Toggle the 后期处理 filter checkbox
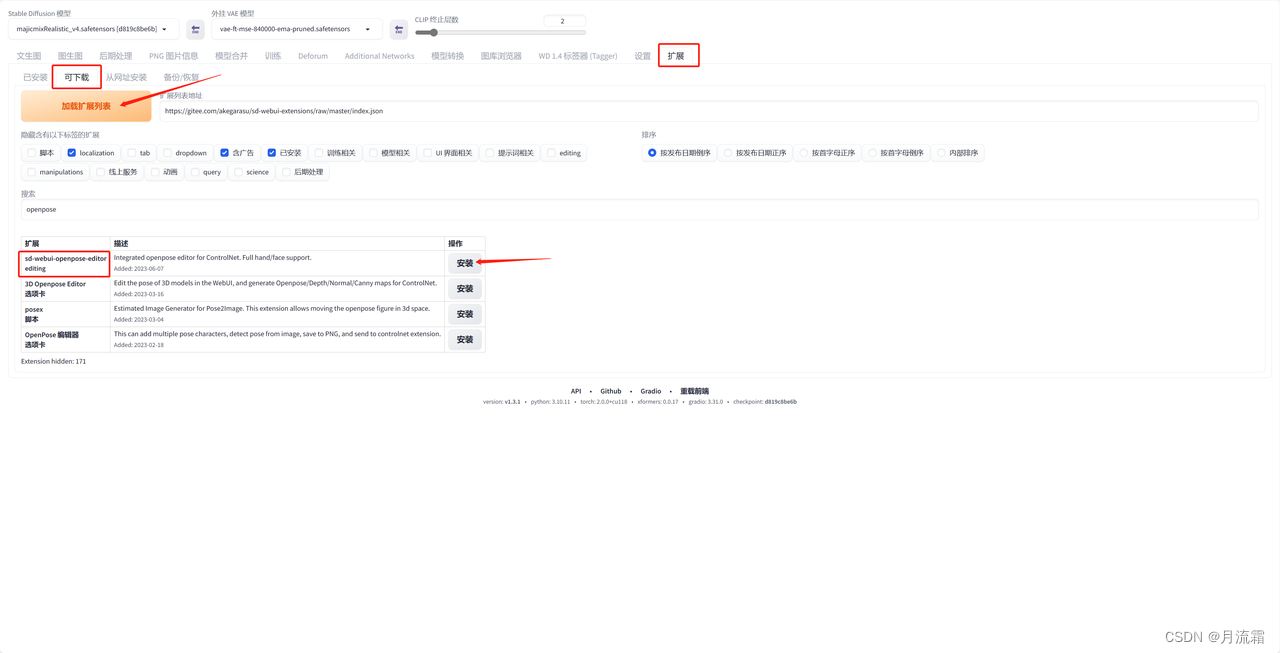1280x653 pixels. [x=287, y=172]
